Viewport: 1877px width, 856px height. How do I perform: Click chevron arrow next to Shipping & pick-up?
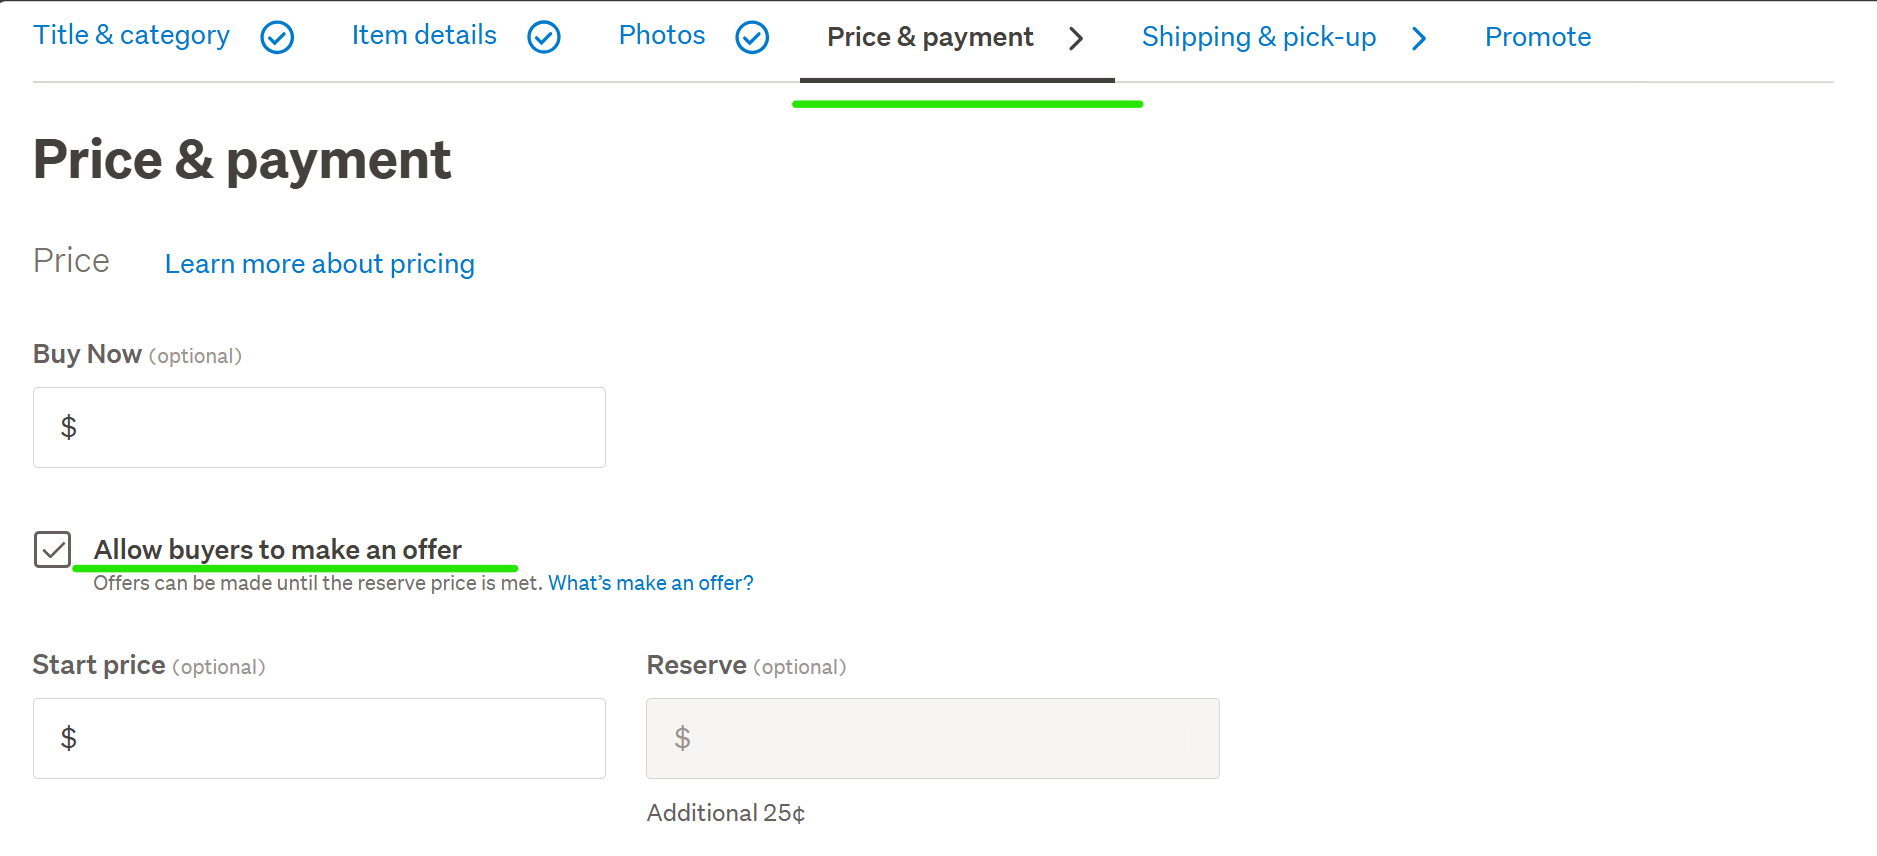pyautogui.click(x=1419, y=39)
